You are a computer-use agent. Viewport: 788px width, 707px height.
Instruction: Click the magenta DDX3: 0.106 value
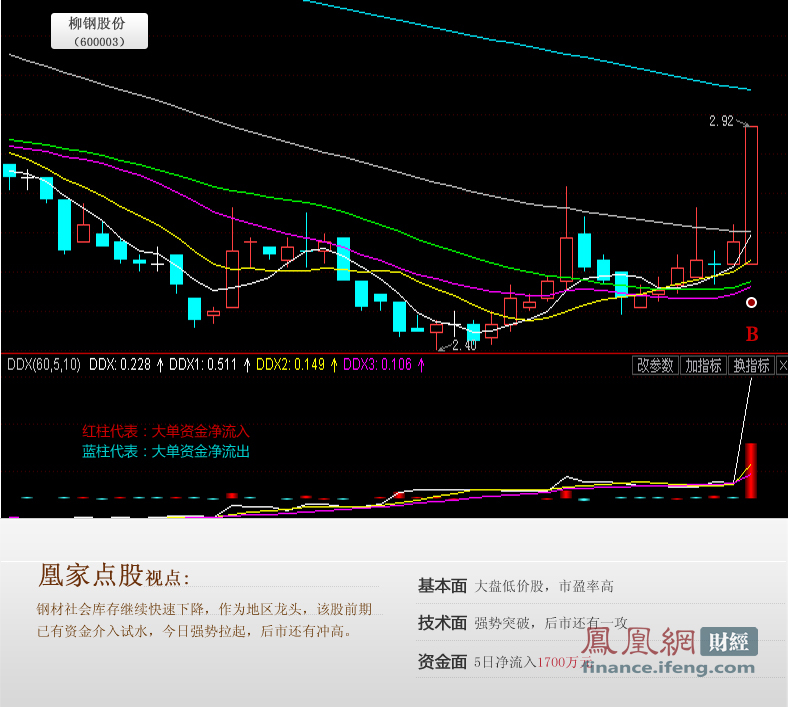click(x=377, y=365)
